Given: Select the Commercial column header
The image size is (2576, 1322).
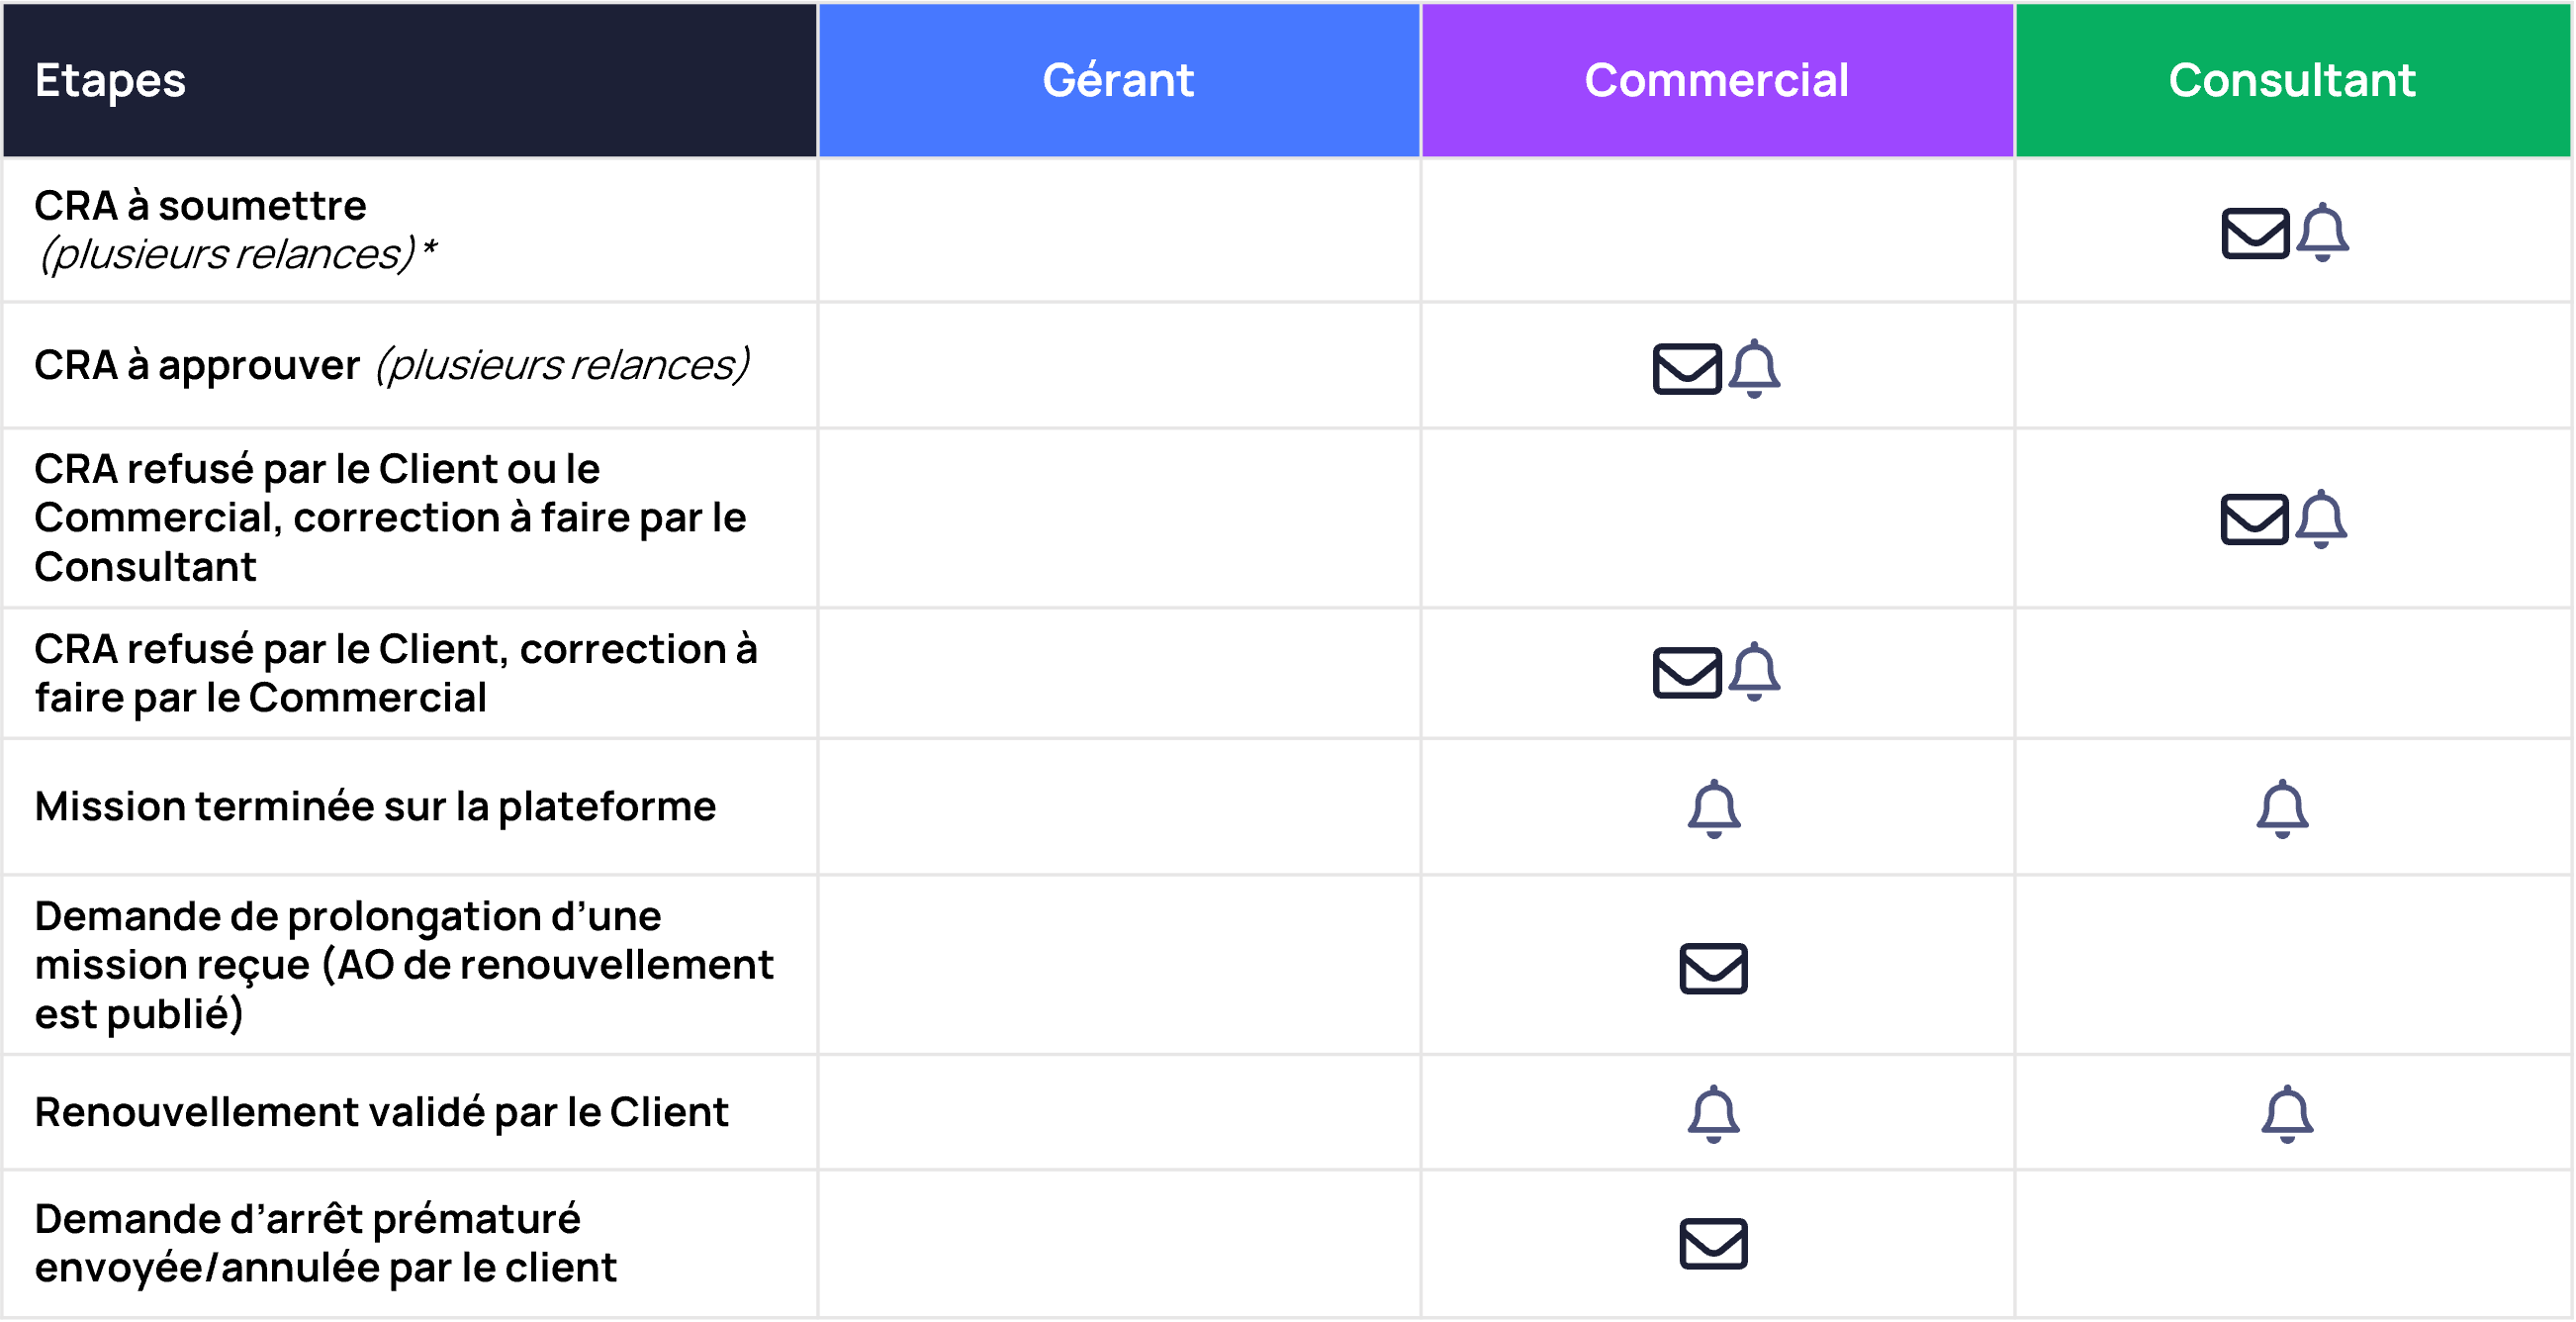Looking at the screenshot, I should point(1717,80).
